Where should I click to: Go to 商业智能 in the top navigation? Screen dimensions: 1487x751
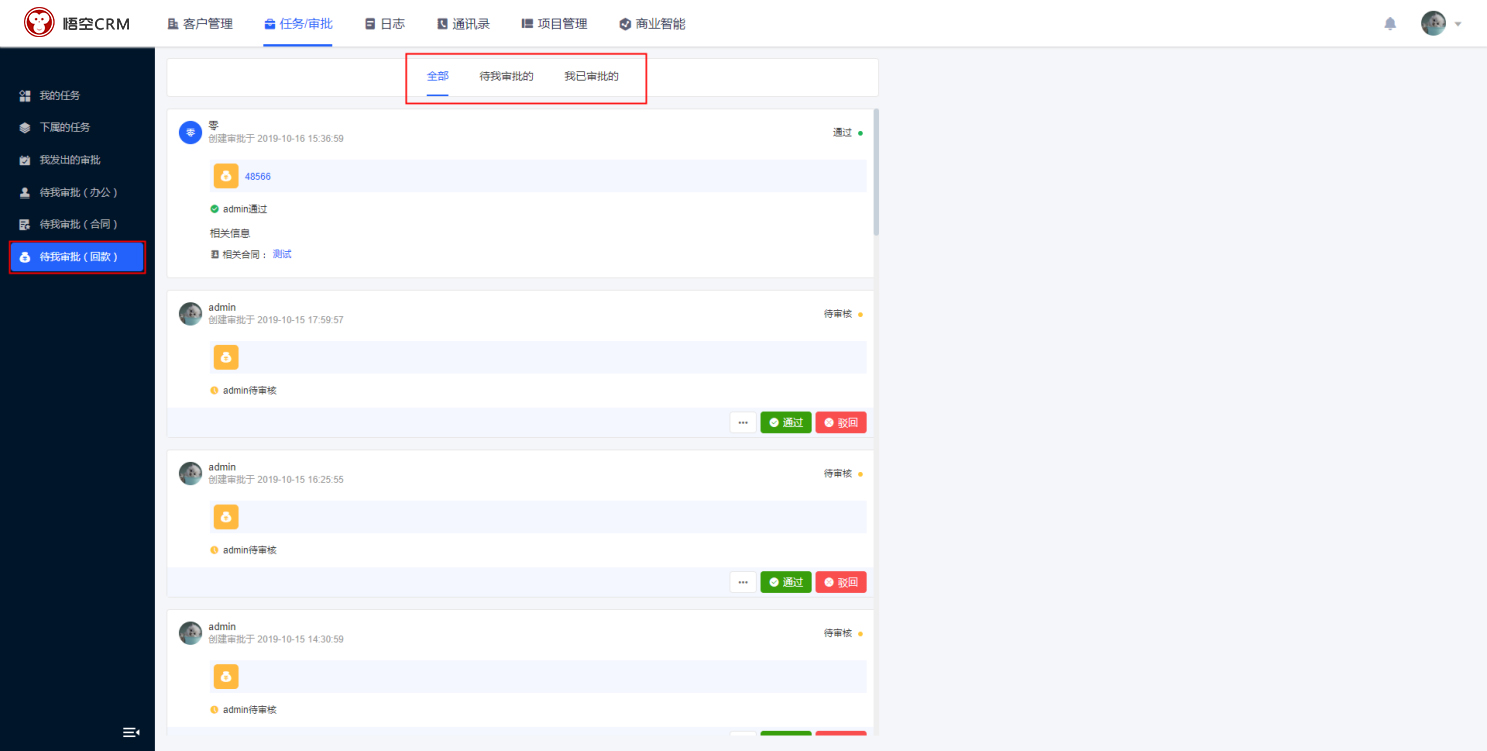pos(652,24)
